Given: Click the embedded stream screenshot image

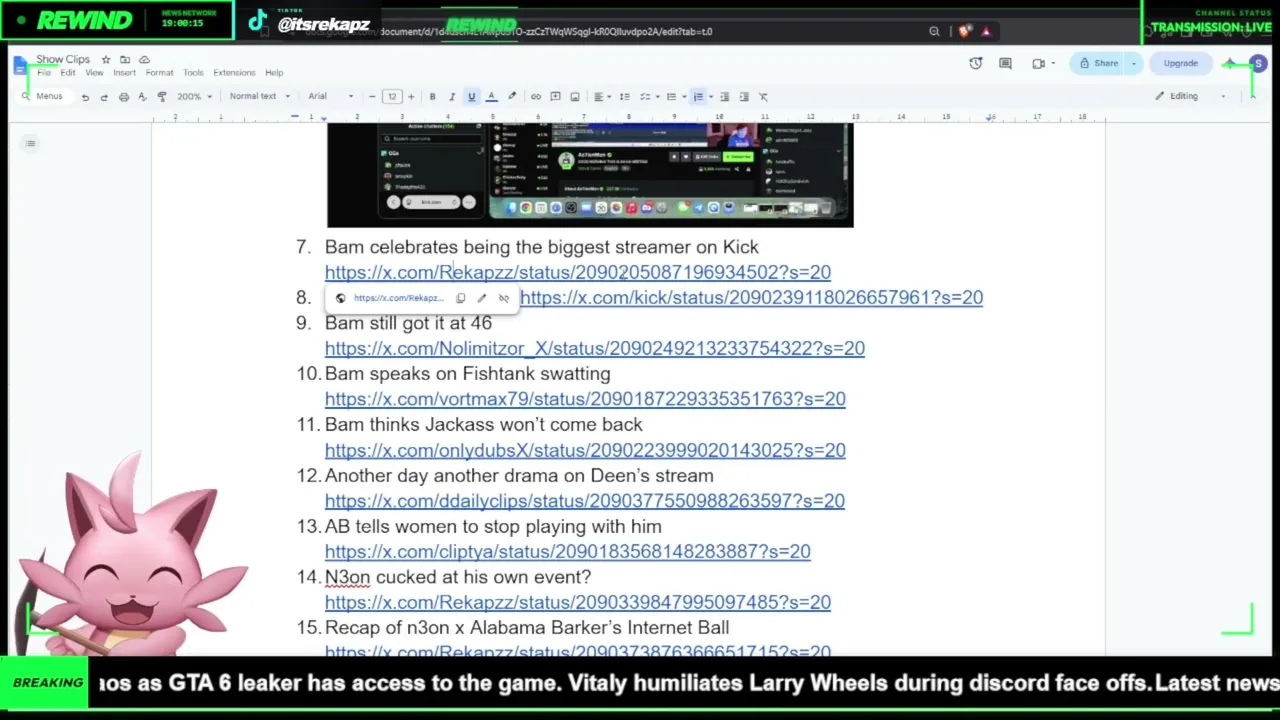Looking at the screenshot, I should (590, 175).
